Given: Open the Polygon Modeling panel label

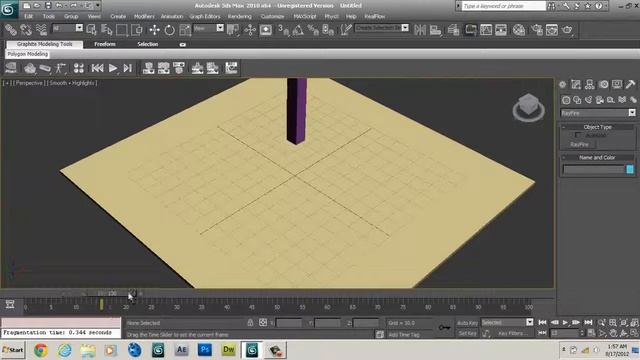Looking at the screenshot, I should point(28,54).
